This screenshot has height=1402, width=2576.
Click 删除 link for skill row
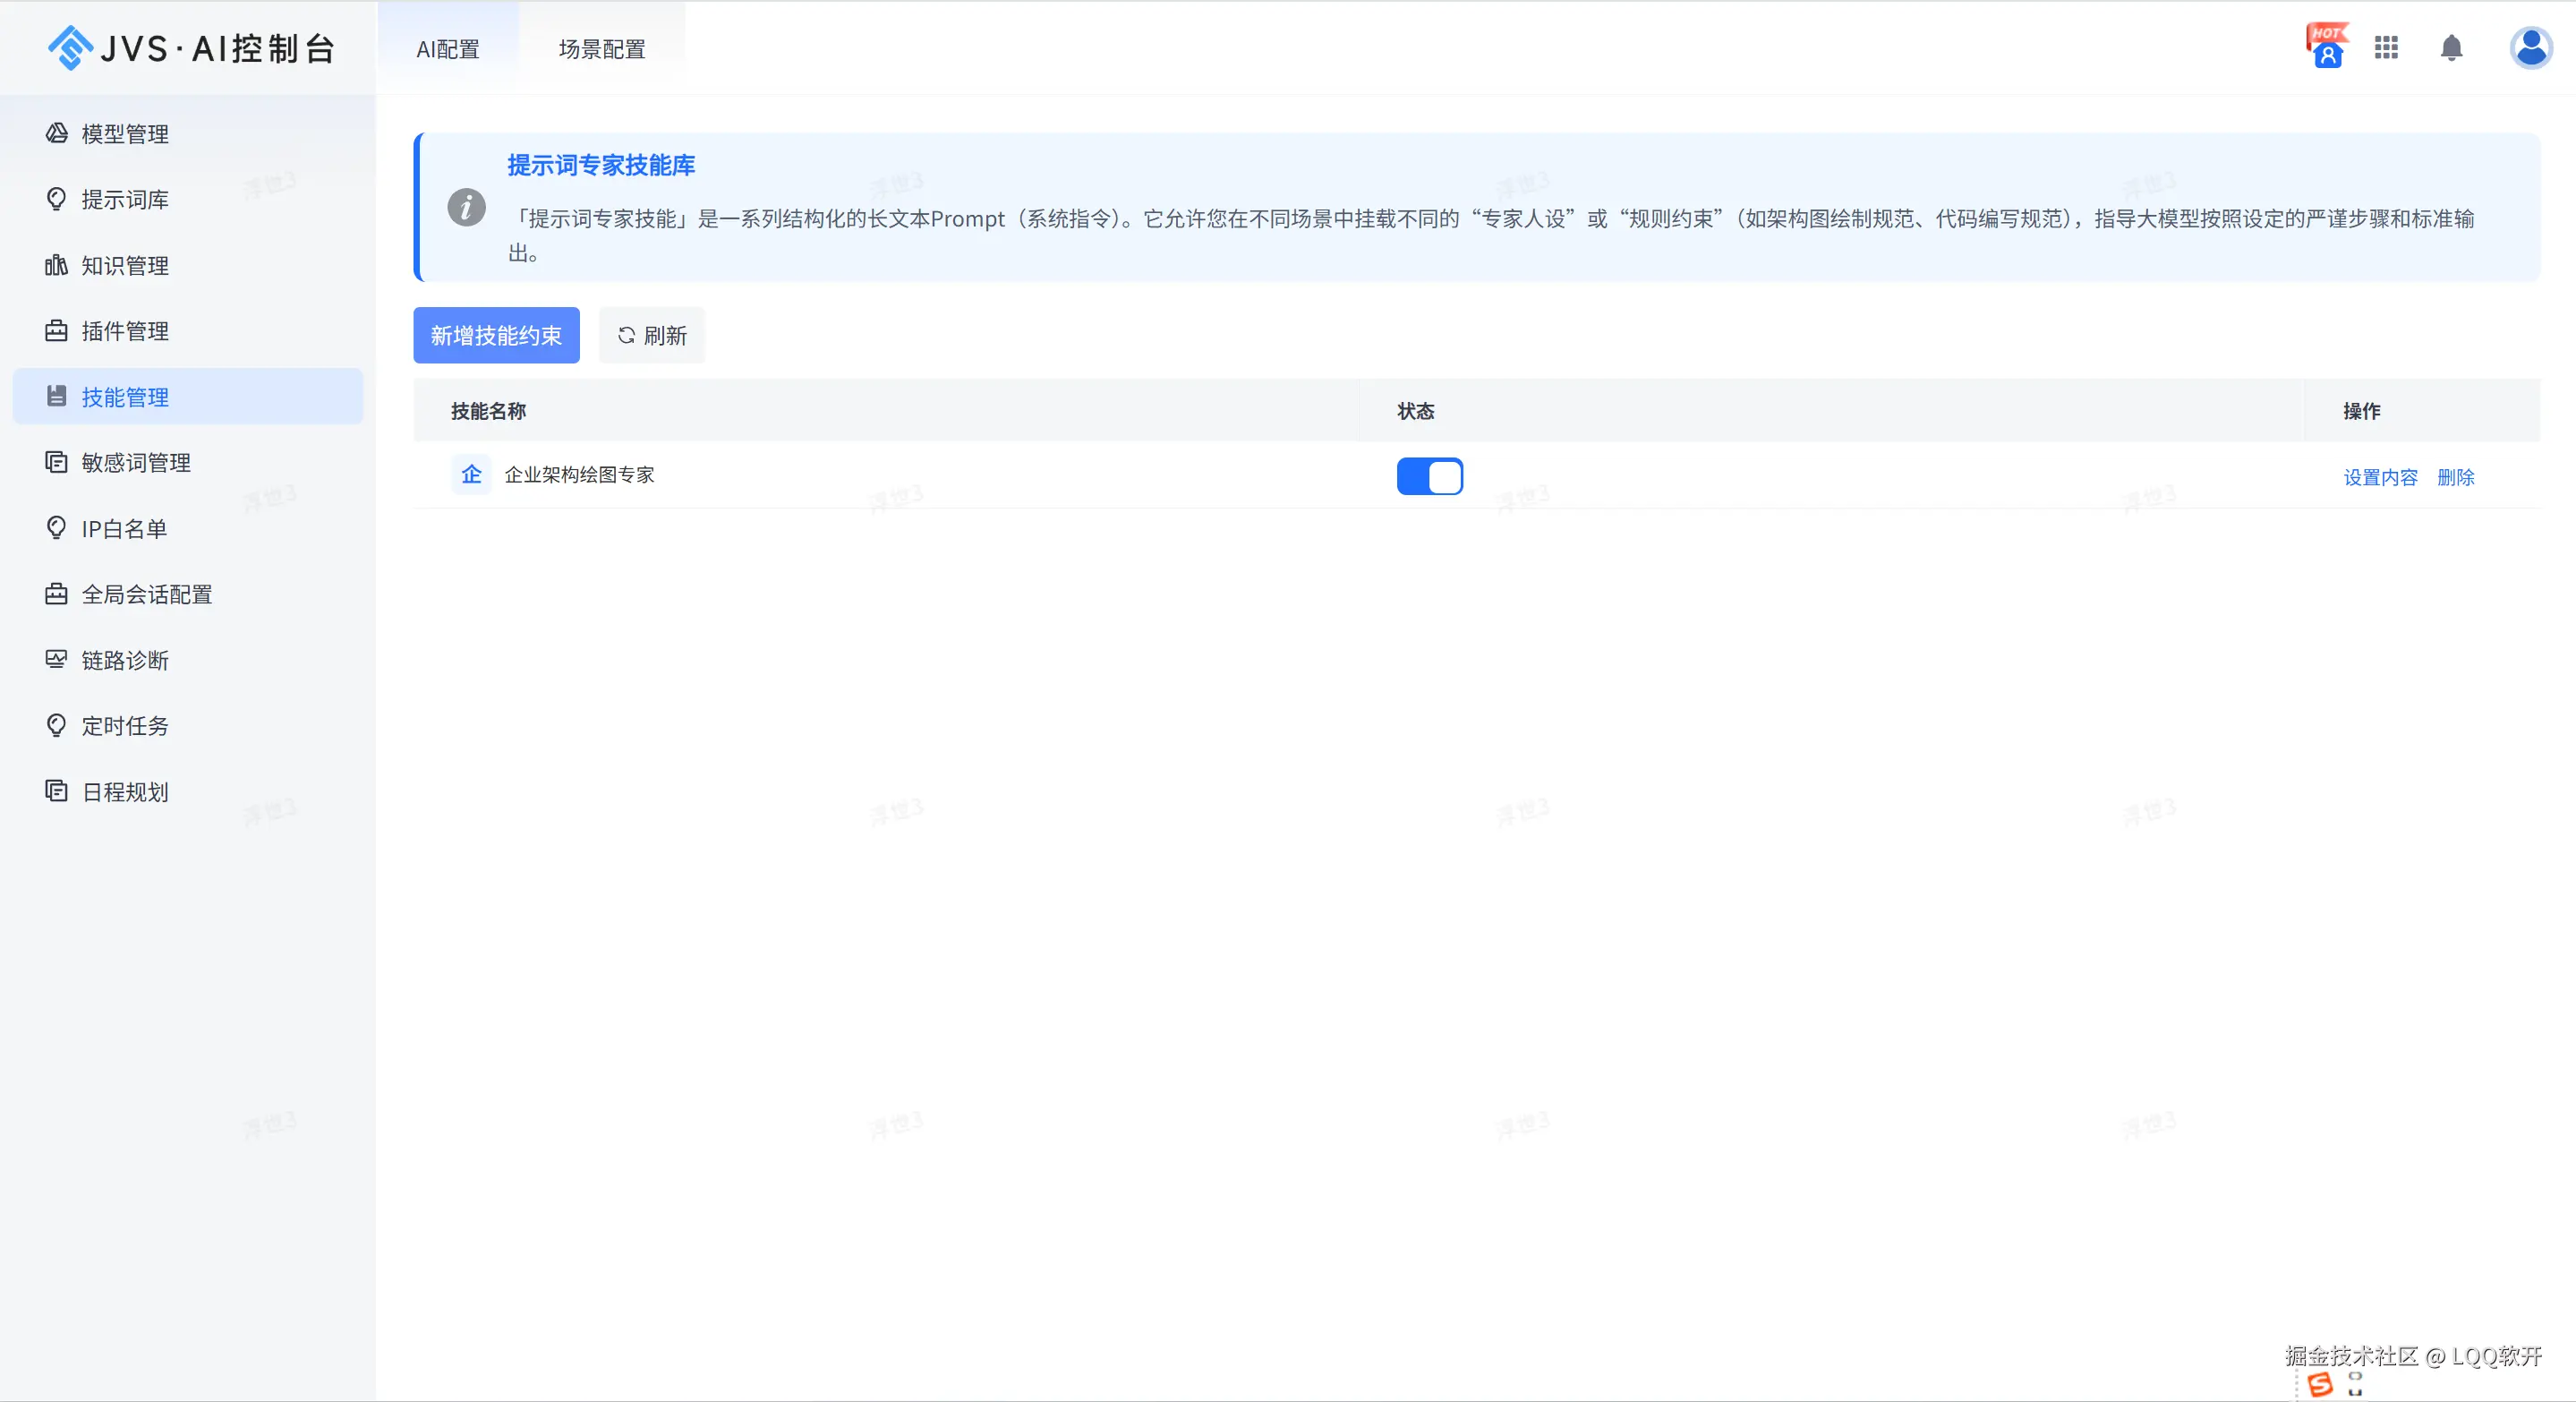(2455, 477)
